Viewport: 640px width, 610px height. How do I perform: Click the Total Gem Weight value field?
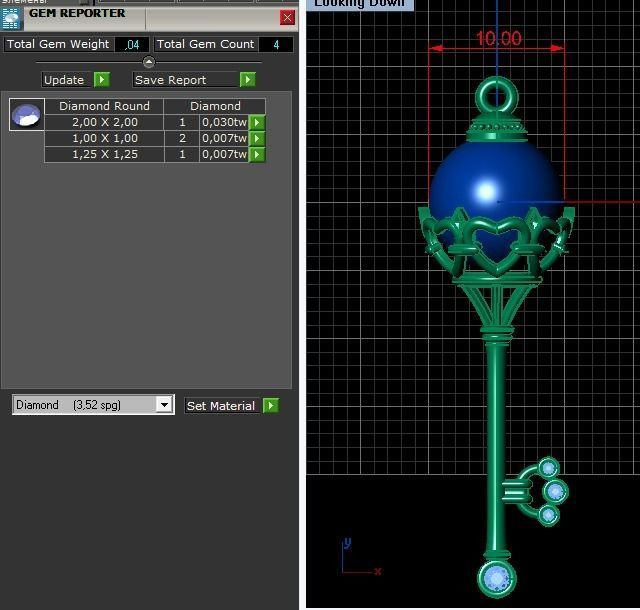pyautogui.click(x=132, y=45)
